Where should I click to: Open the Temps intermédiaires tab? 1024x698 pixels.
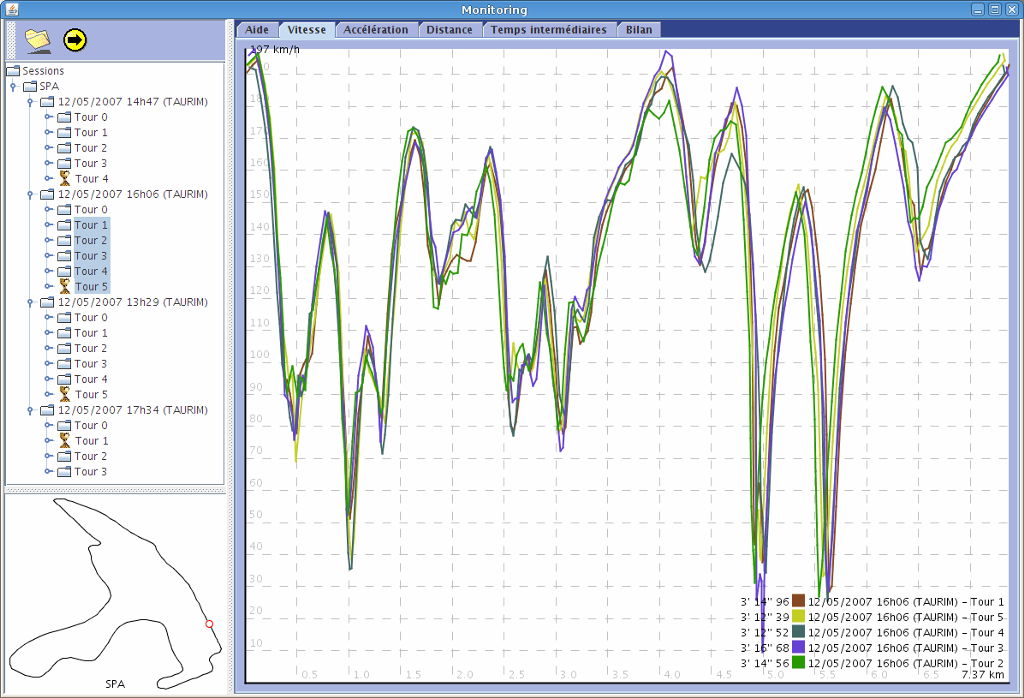(548, 30)
